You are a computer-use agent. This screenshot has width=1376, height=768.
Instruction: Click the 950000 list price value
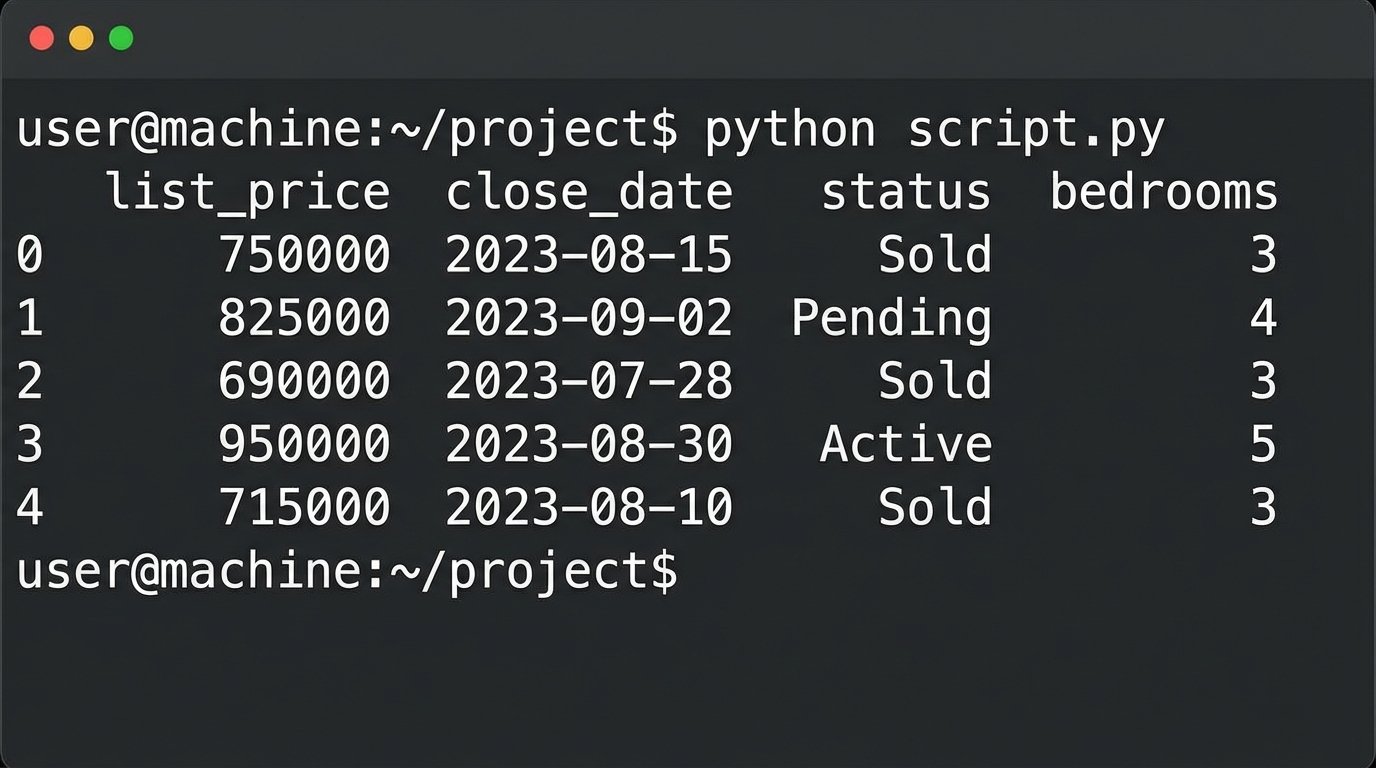[304, 445]
